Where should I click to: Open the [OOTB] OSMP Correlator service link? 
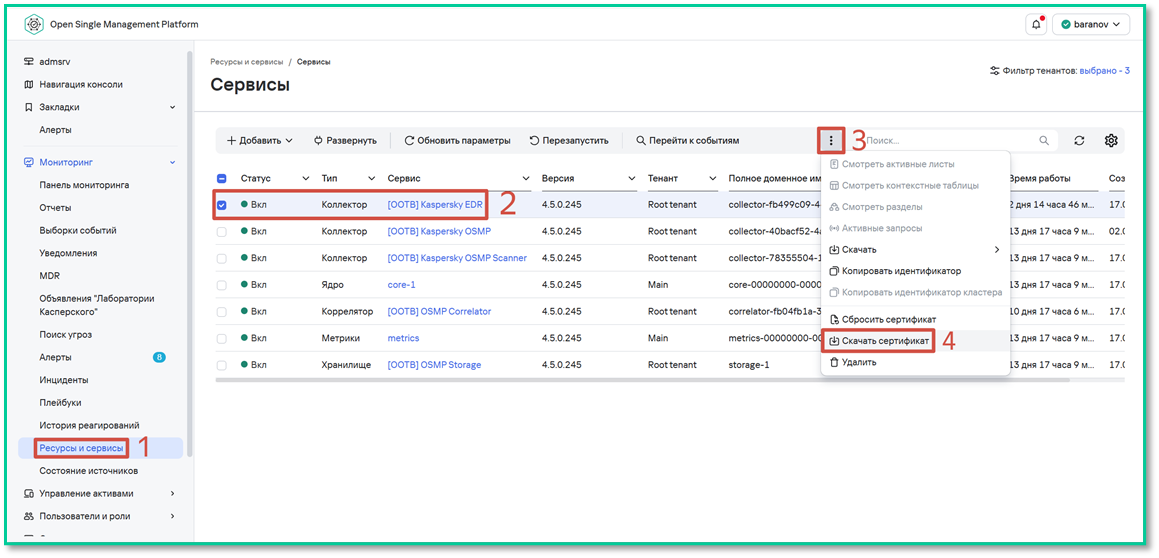[439, 311]
